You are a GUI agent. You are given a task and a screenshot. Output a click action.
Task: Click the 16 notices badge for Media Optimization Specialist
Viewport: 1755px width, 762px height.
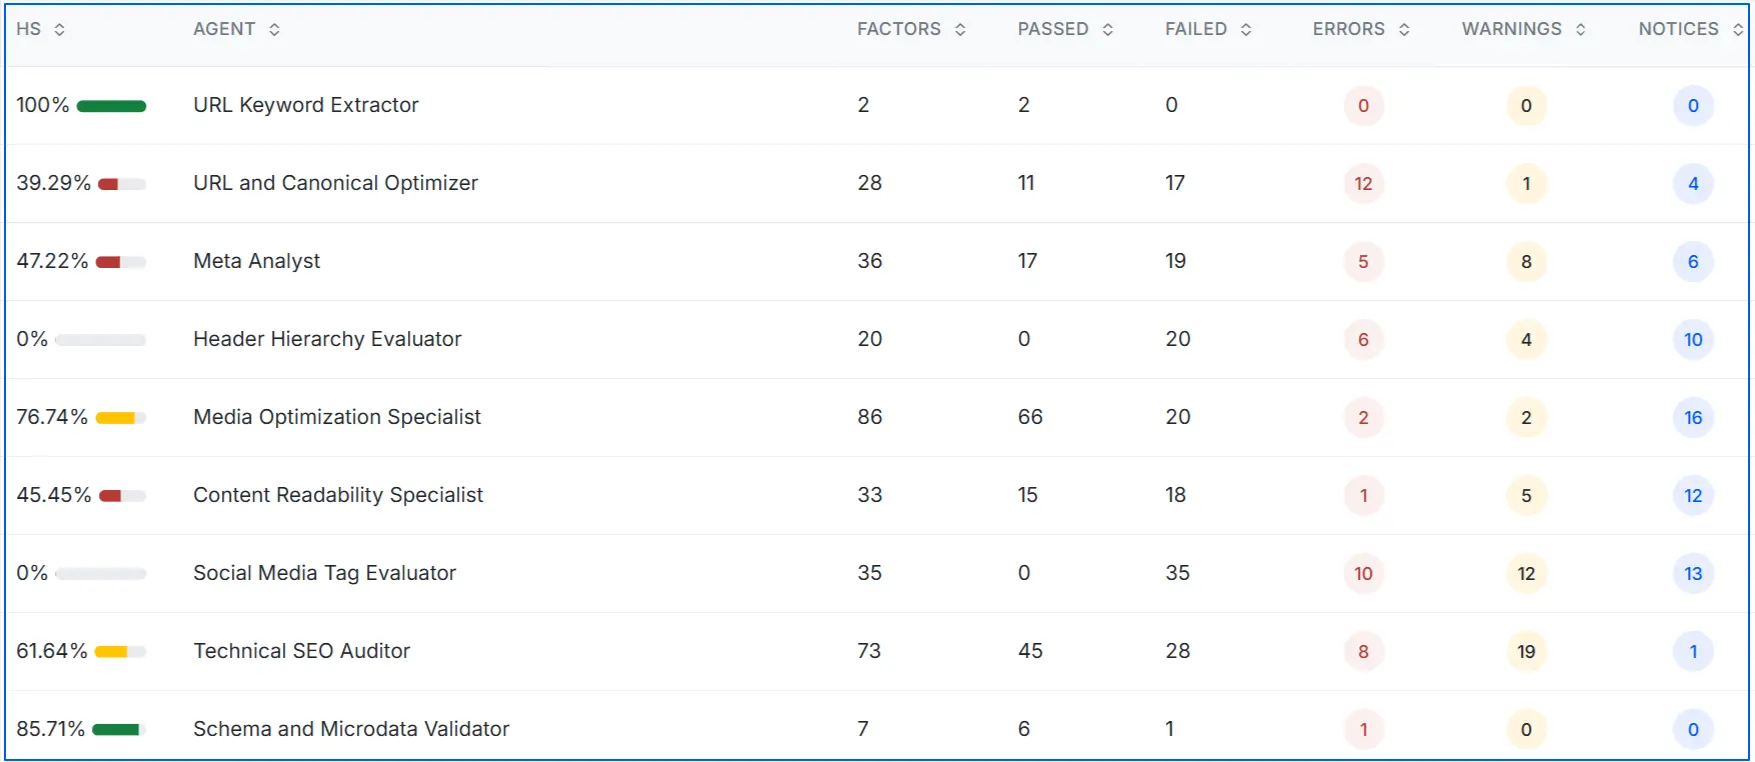click(x=1692, y=418)
